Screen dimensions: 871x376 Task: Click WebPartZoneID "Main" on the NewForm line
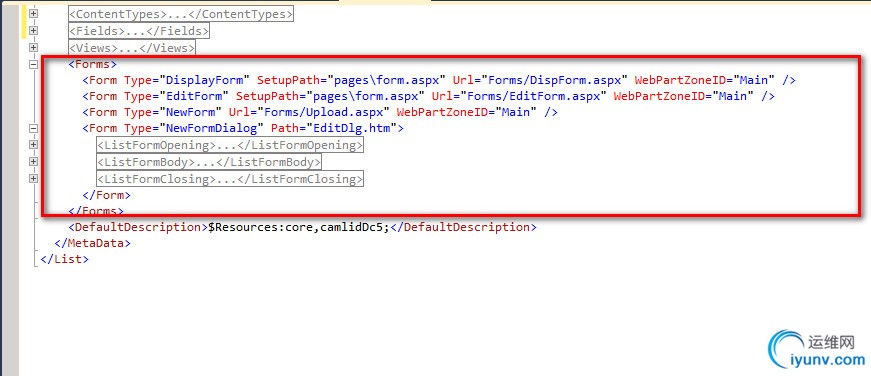coord(516,112)
